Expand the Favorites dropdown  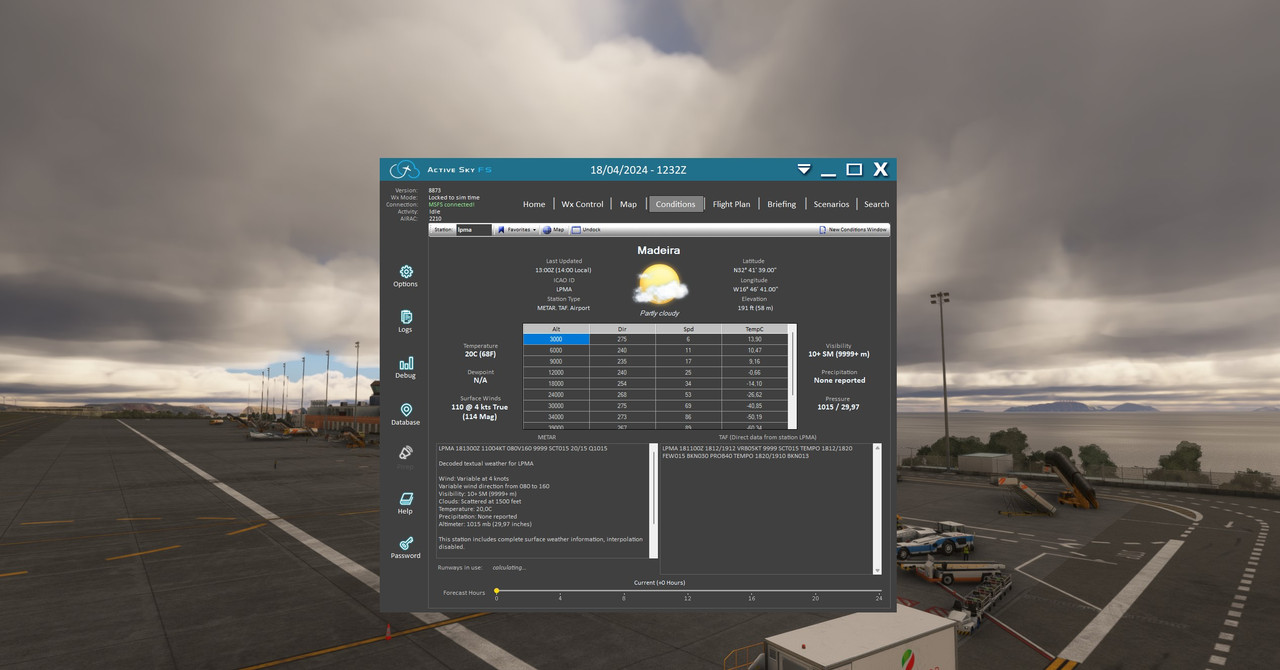[517, 230]
